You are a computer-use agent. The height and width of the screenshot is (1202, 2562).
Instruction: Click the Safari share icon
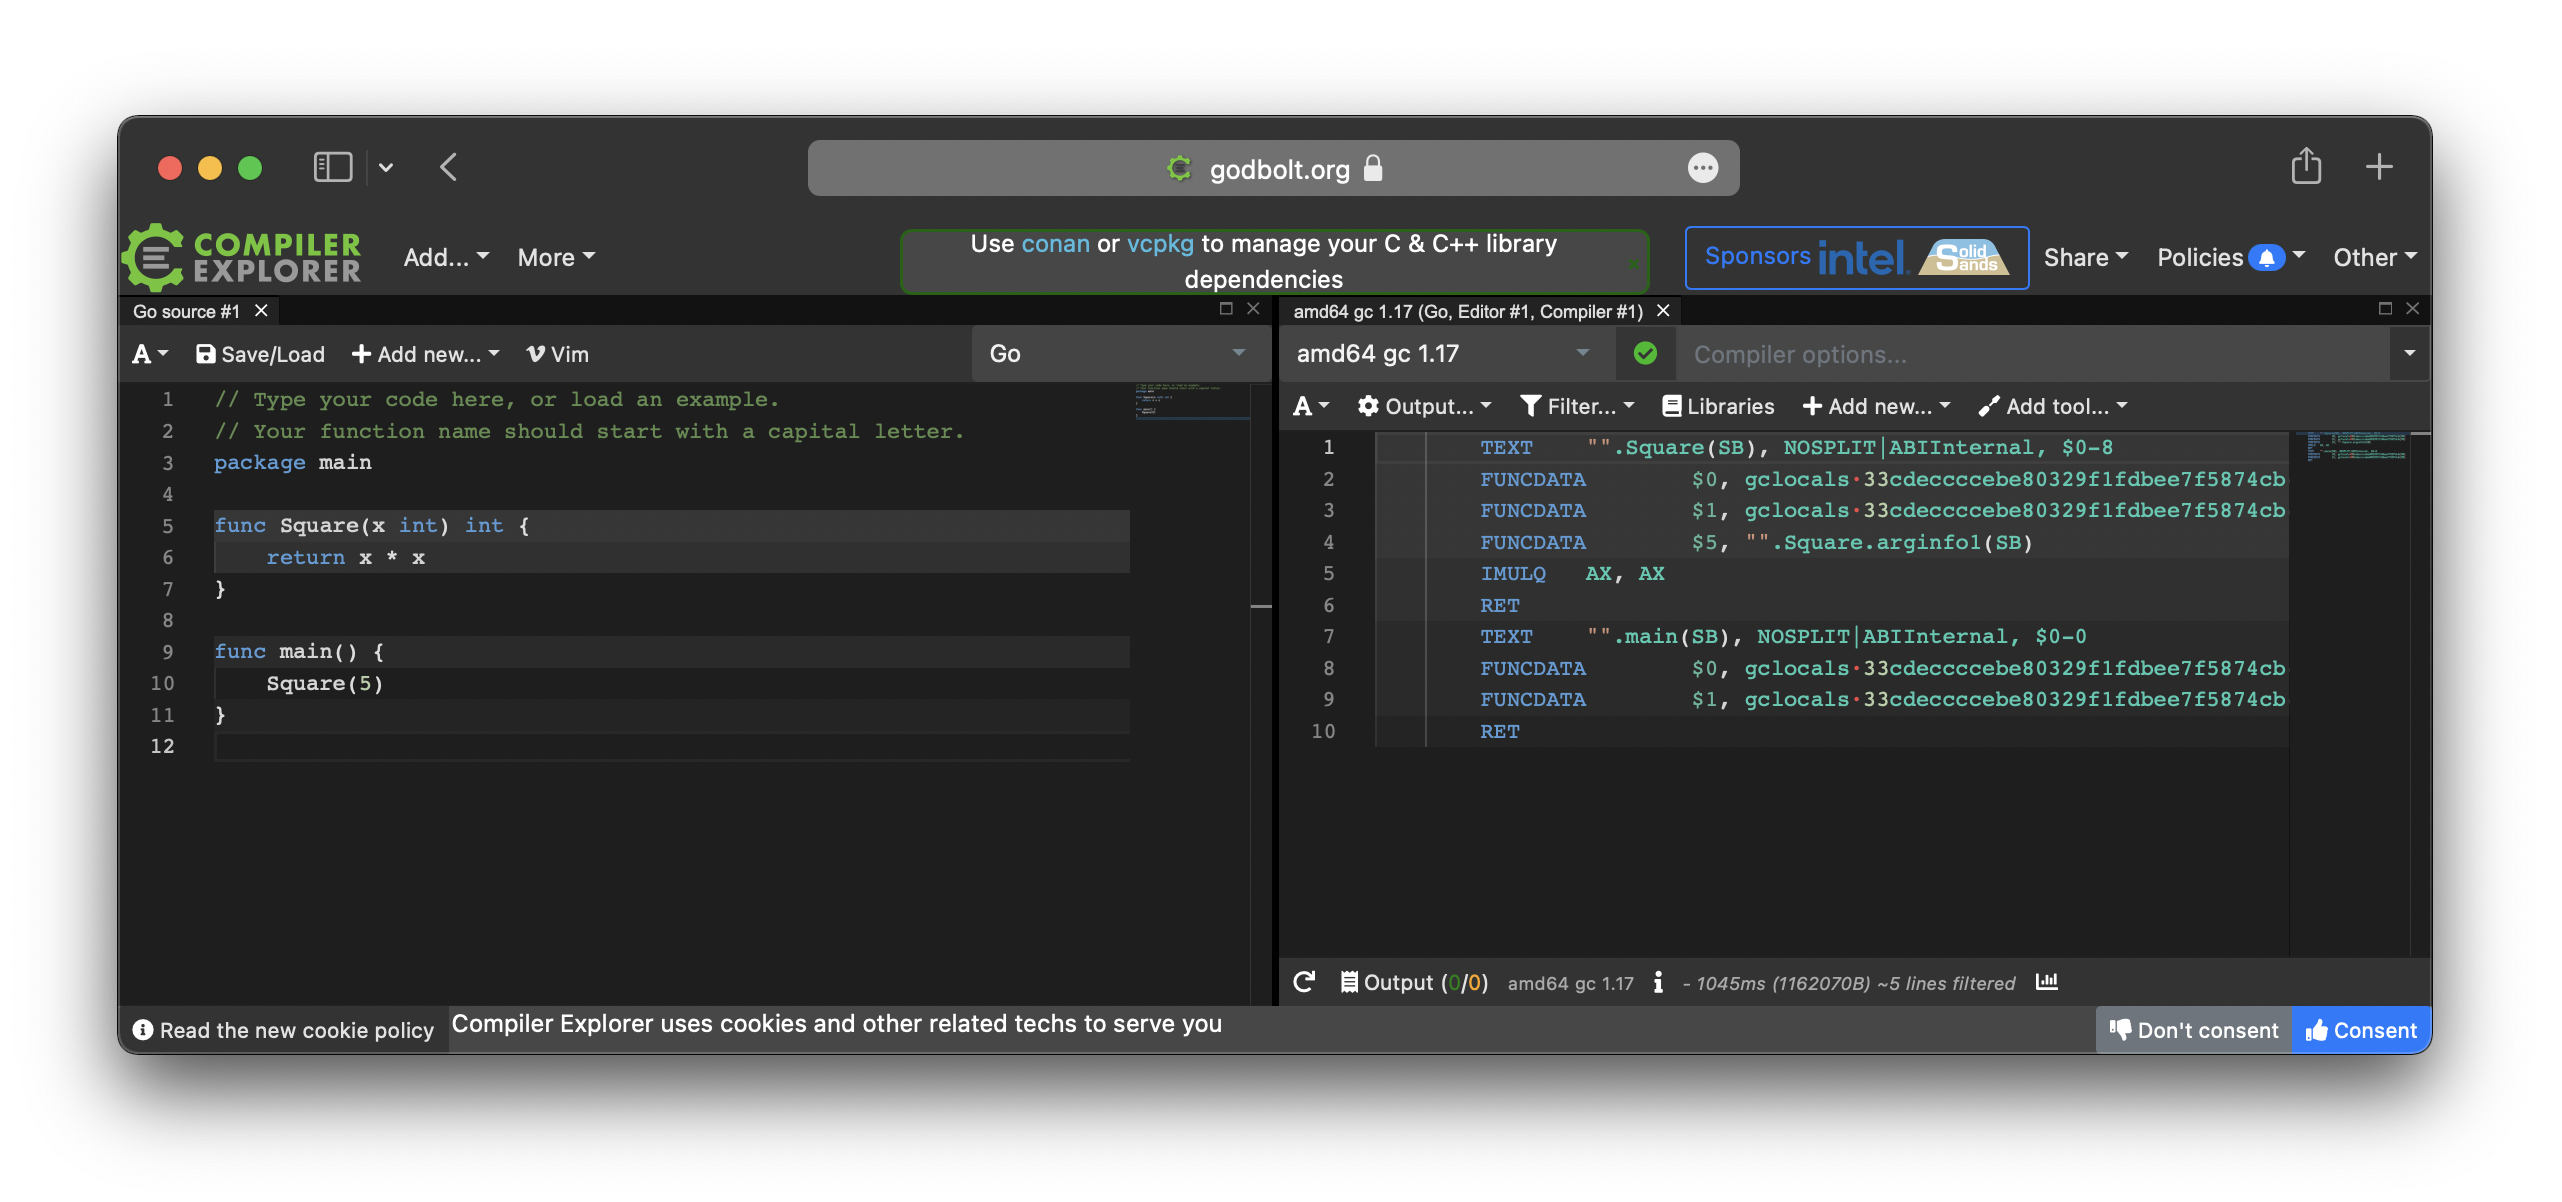[2306, 167]
